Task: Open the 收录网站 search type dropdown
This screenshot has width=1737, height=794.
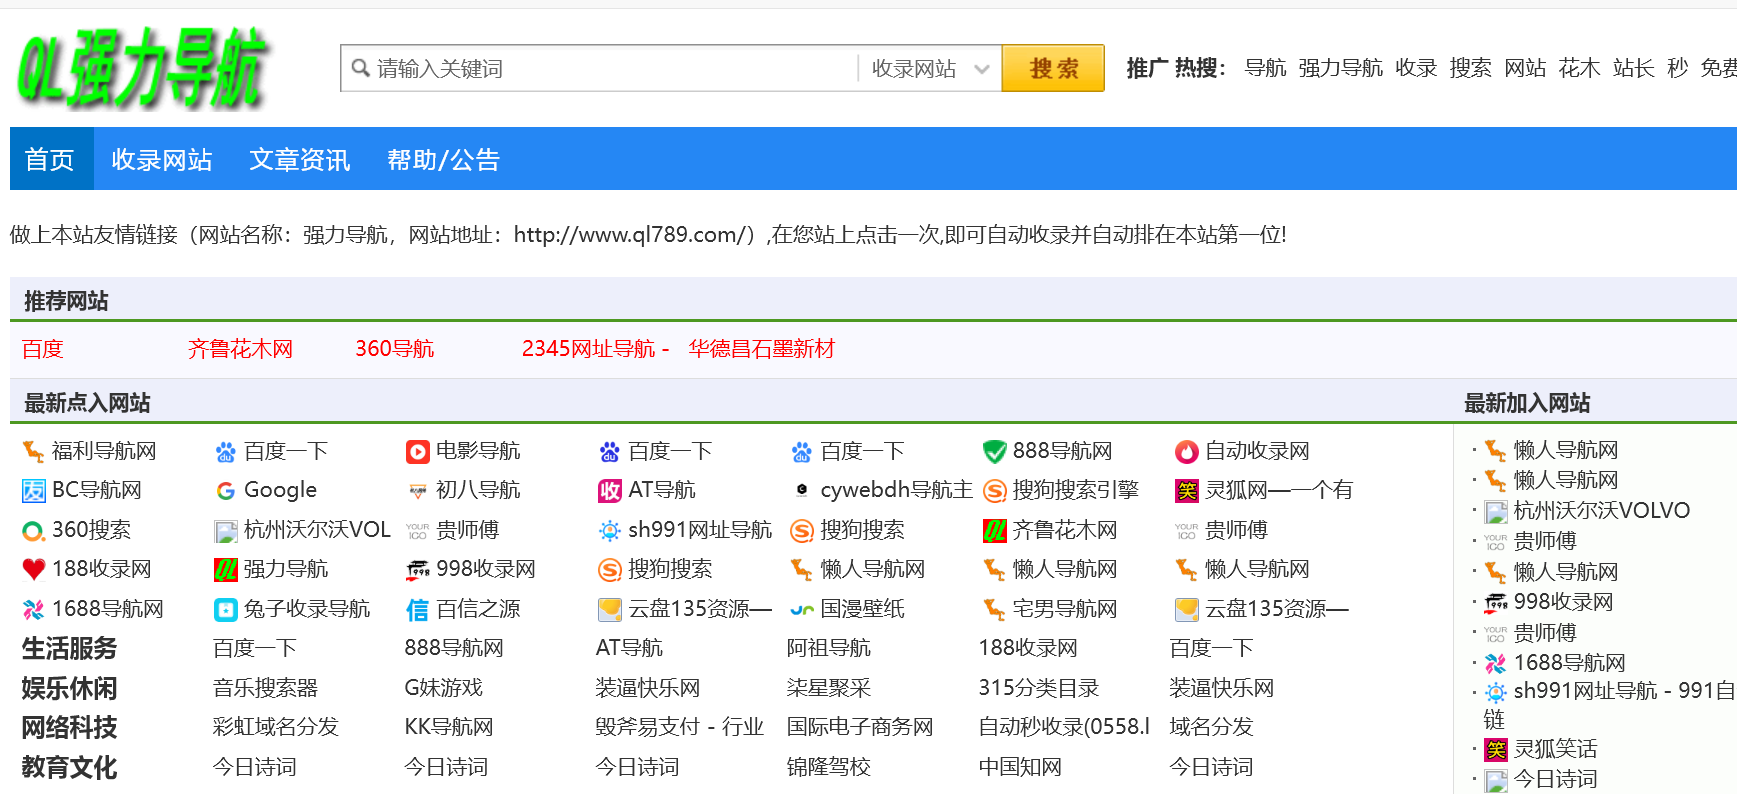Action: click(x=930, y=68)
